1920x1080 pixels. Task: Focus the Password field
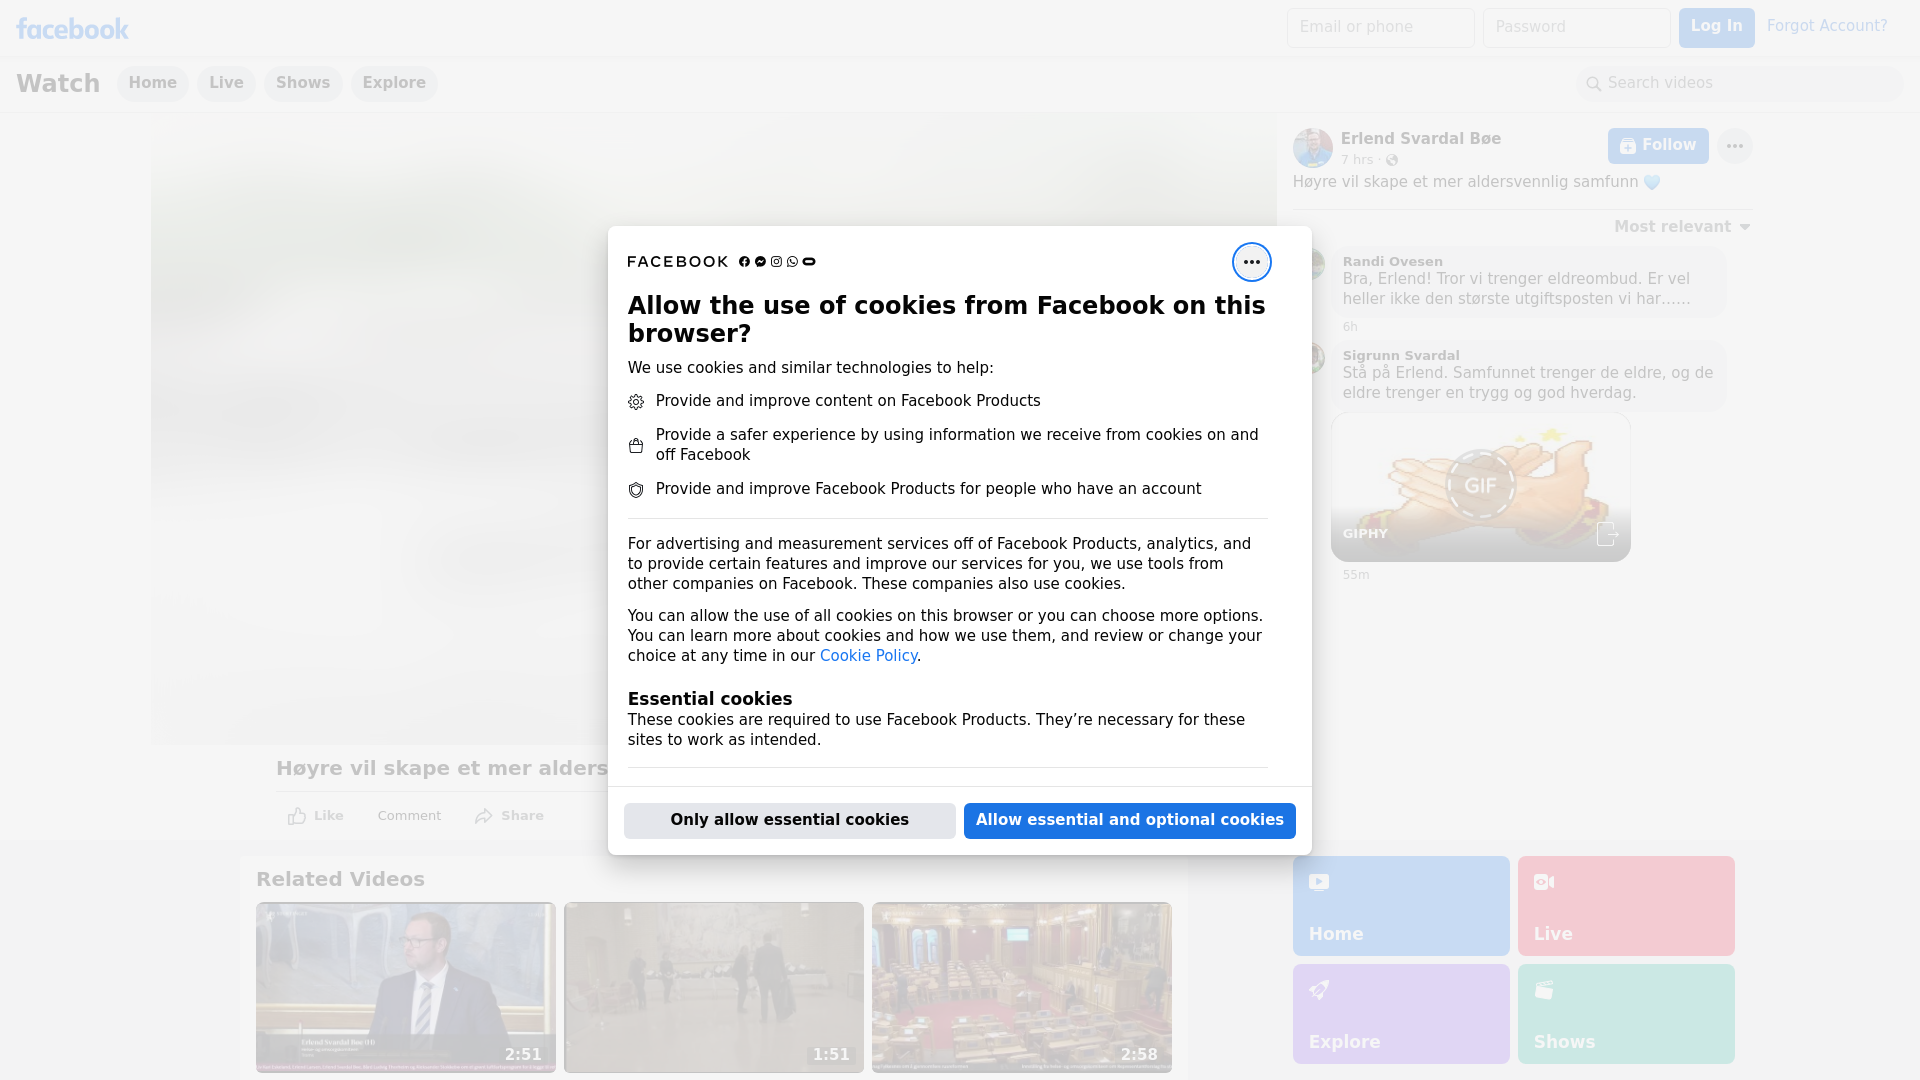[1576, 28]
